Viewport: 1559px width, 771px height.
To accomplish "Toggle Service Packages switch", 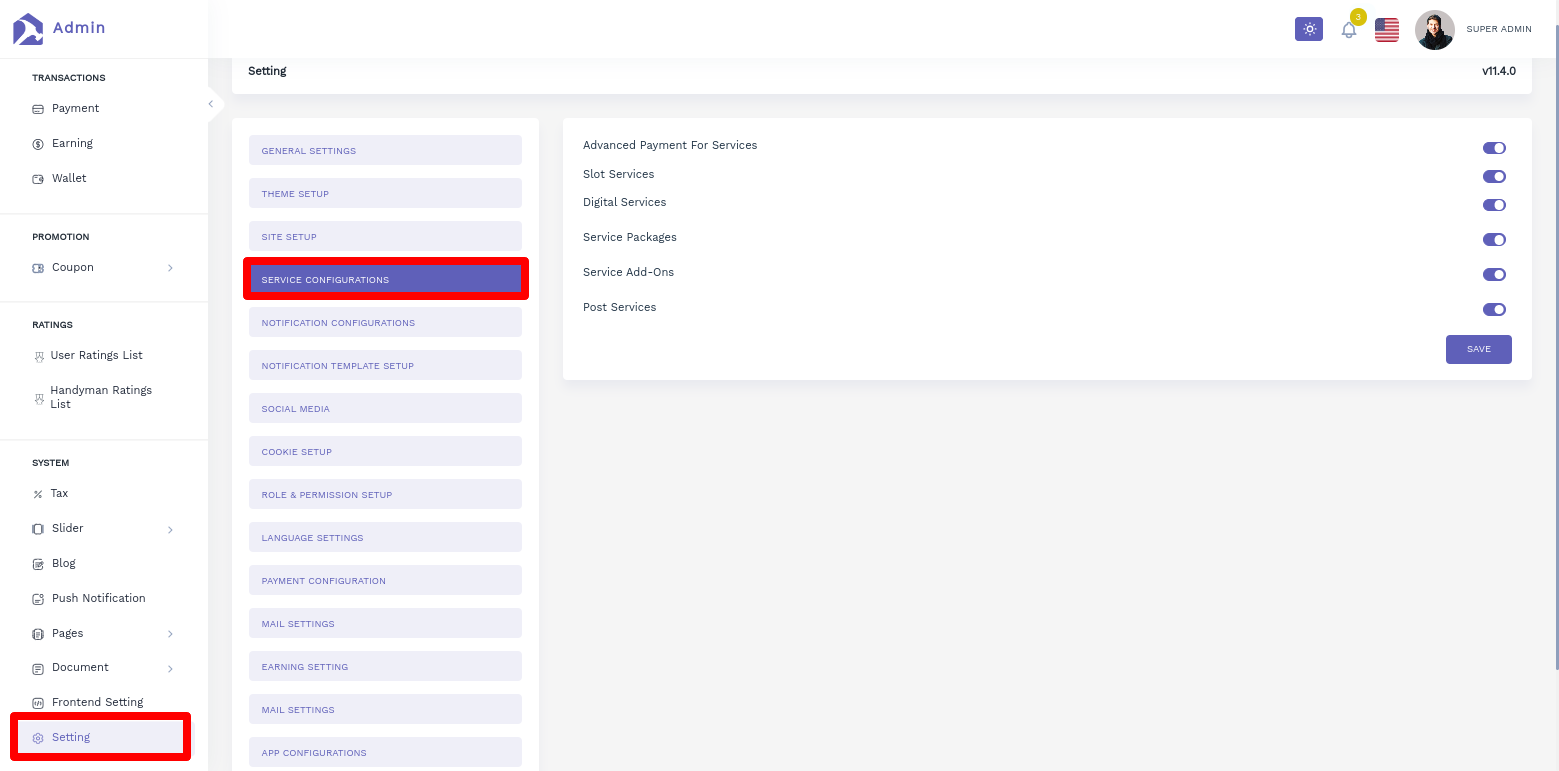I will pos(1494,240).
